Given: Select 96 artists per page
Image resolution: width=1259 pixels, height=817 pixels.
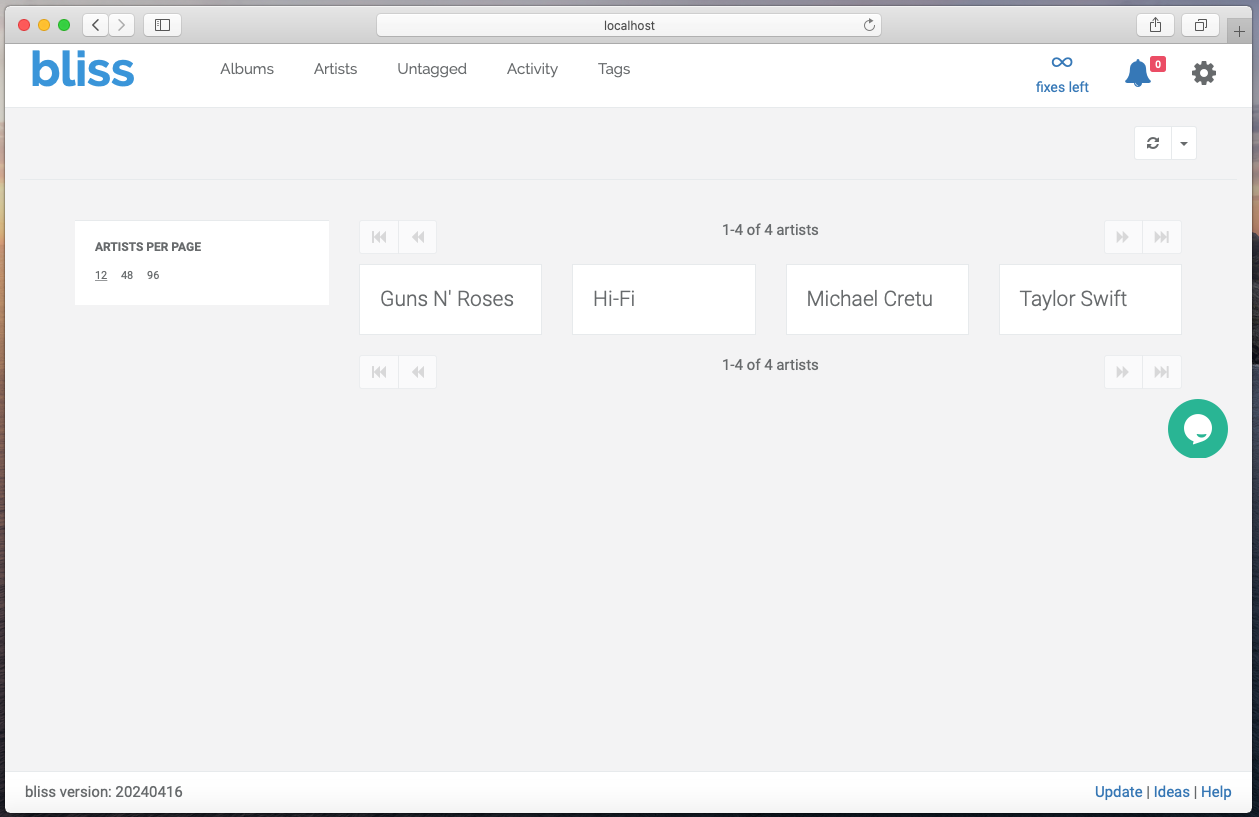Looking at the screenshot, I should (x=153, y=275).
